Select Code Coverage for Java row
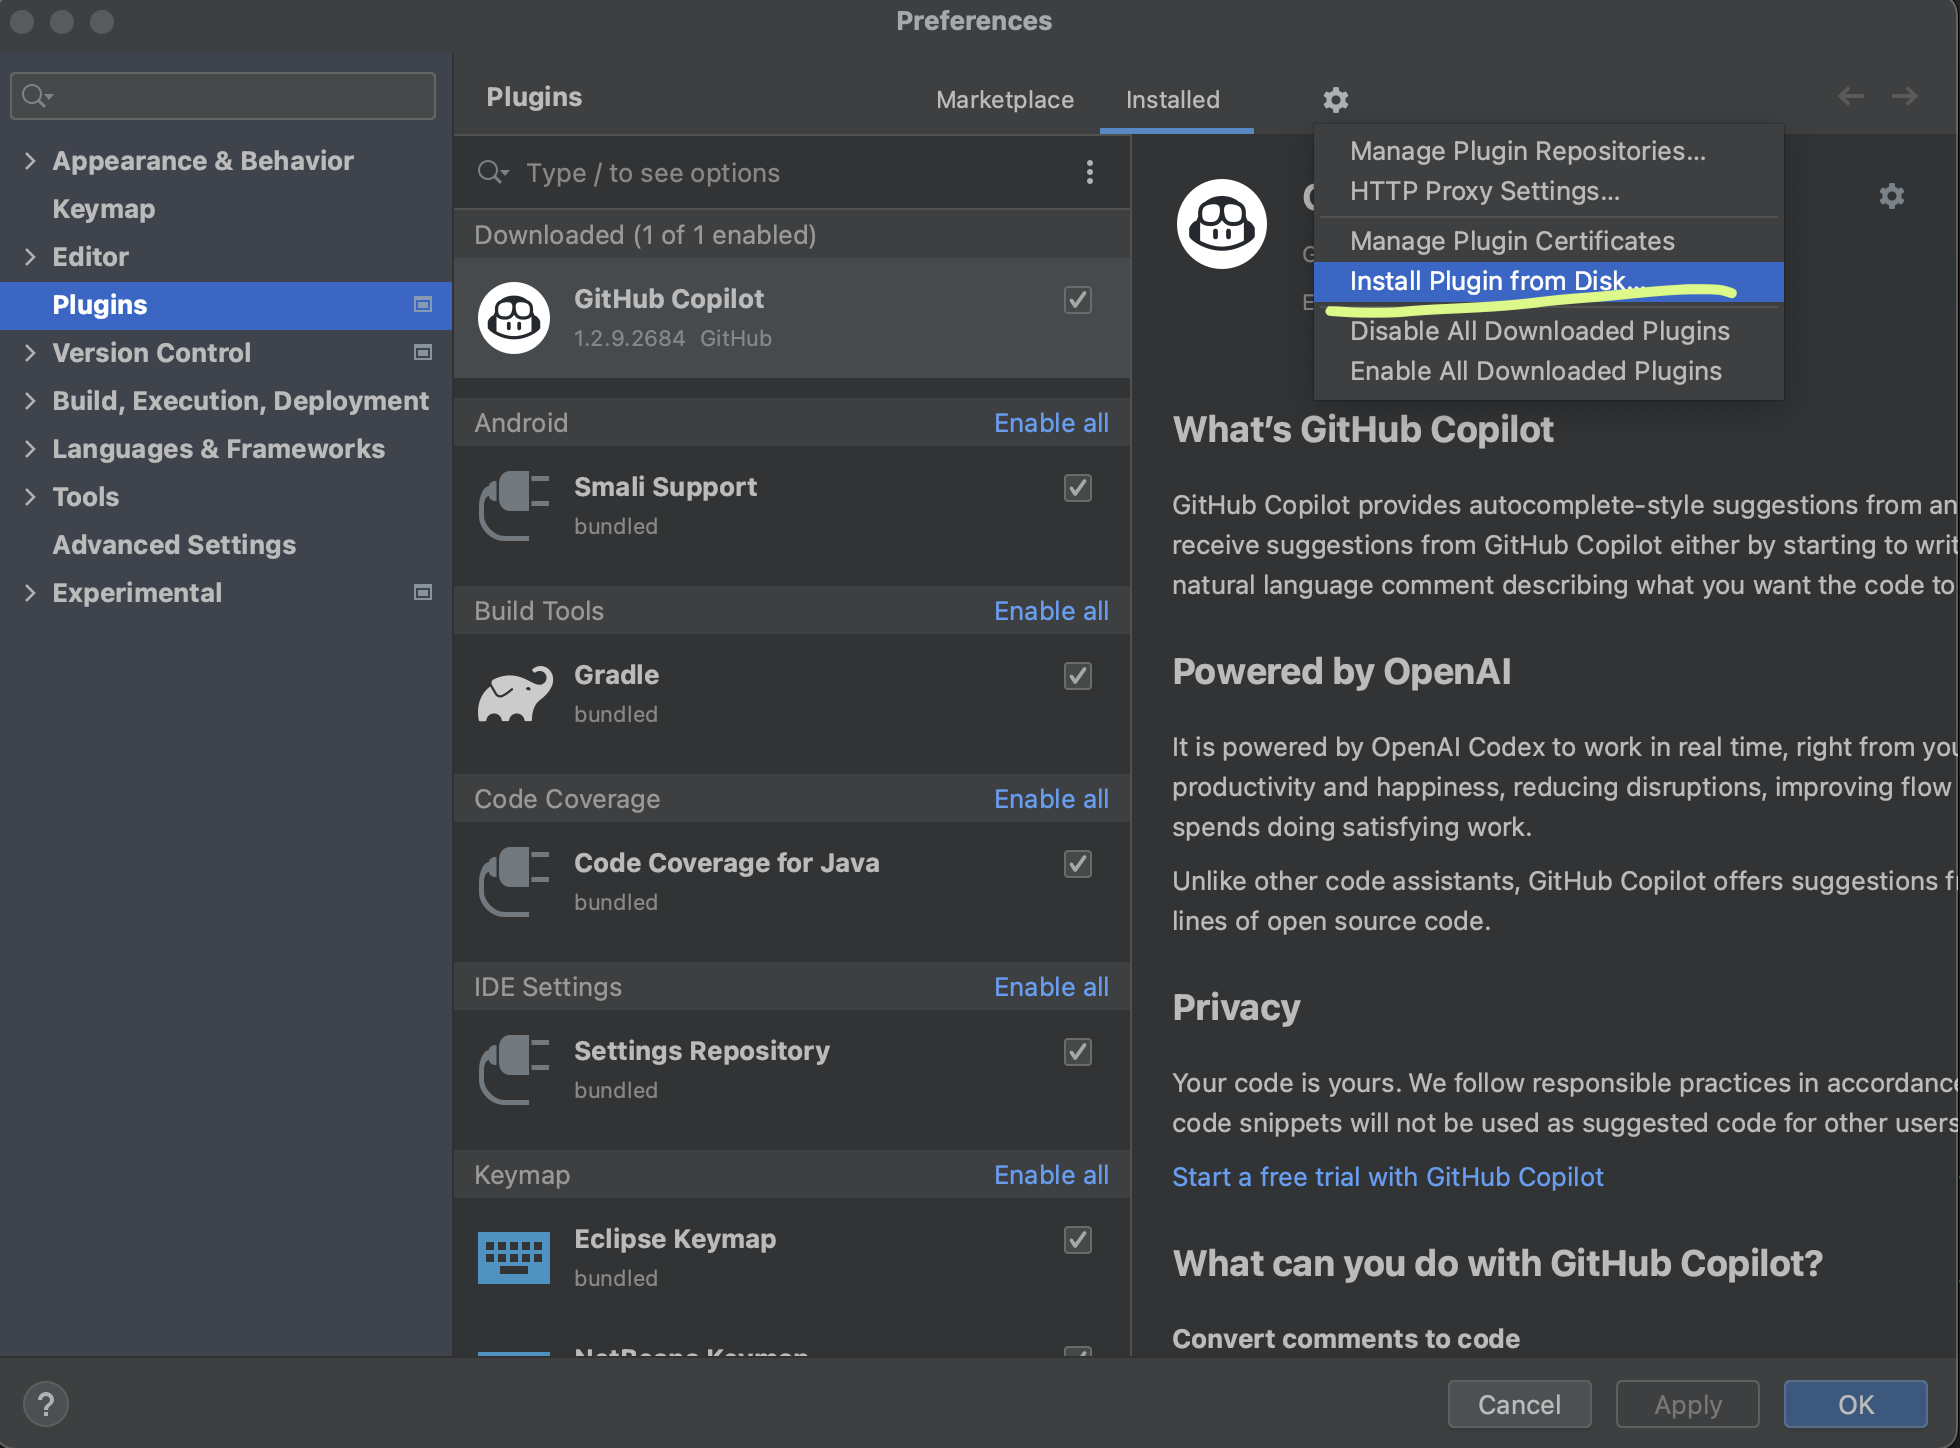The height and width of the screenshot is (1448, 1960). (x=792, y=882)
